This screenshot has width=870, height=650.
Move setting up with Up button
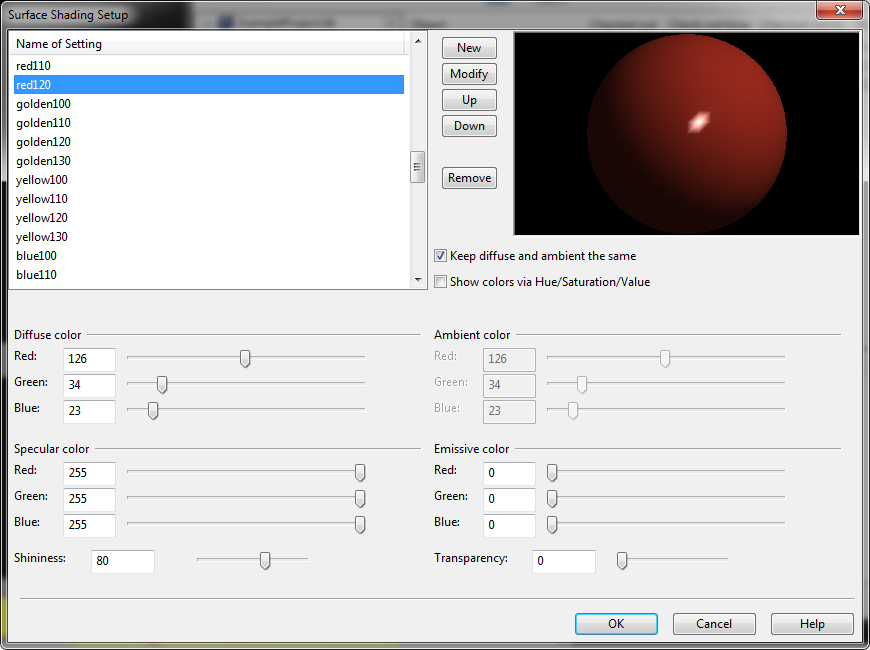click(469, 100)
